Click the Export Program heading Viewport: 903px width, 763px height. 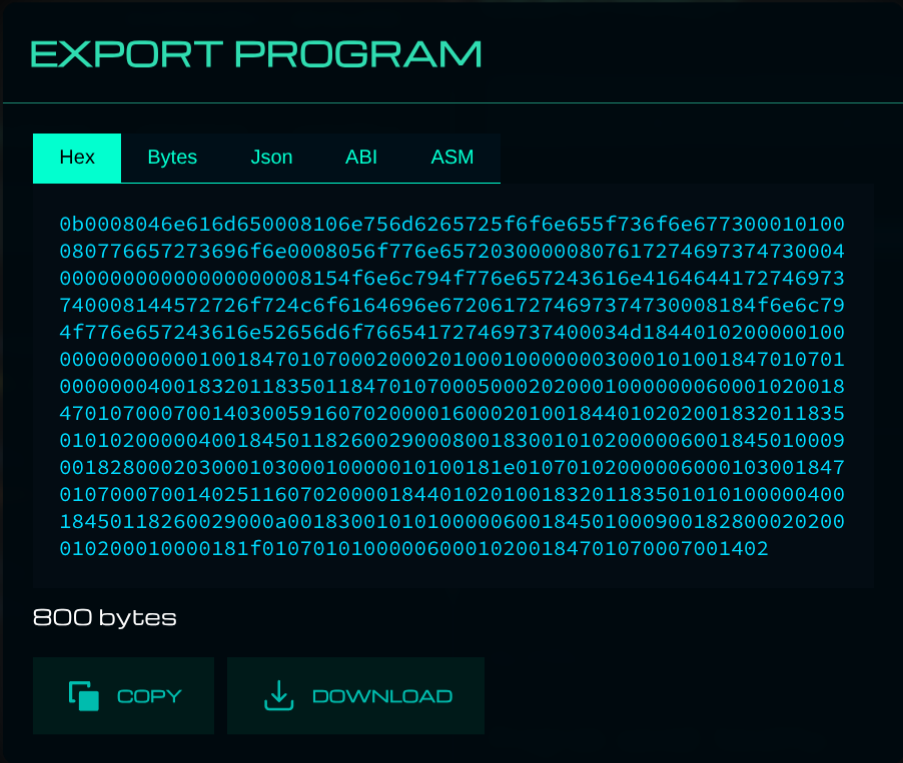pos(256,54)
